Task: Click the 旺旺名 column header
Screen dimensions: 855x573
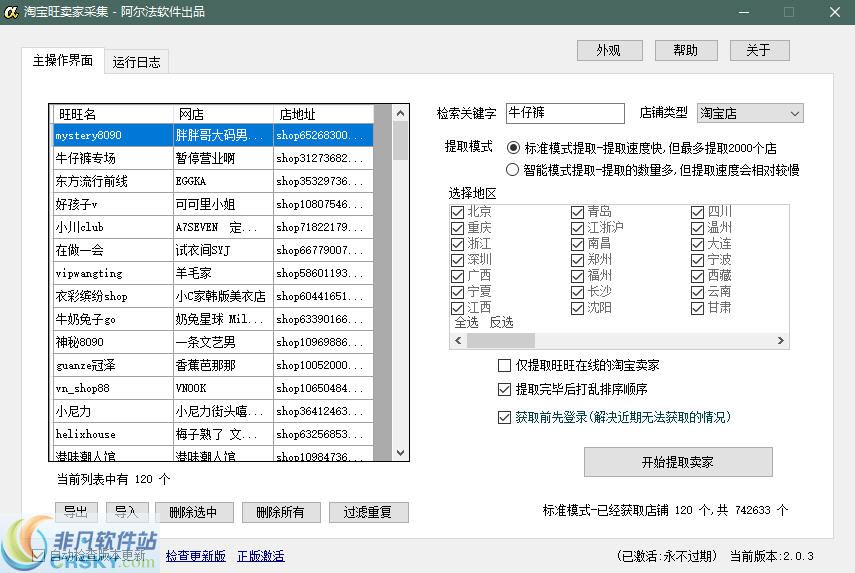Action: [x=113, y=114]
